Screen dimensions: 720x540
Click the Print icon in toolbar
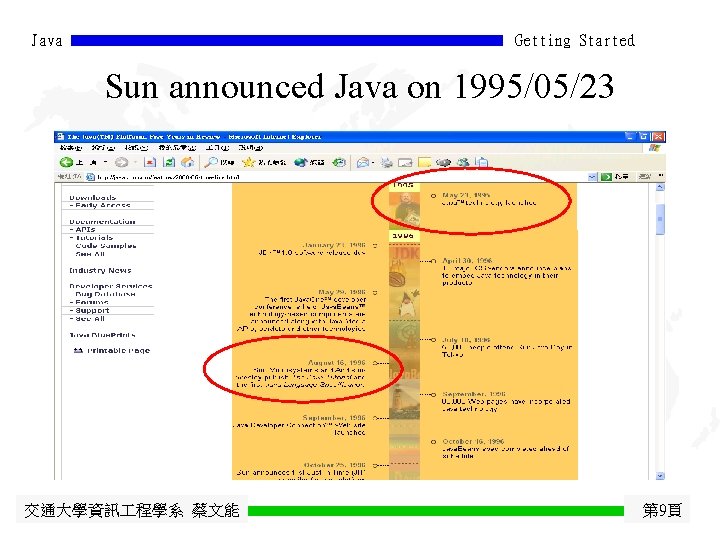click(x=387, y=162)
